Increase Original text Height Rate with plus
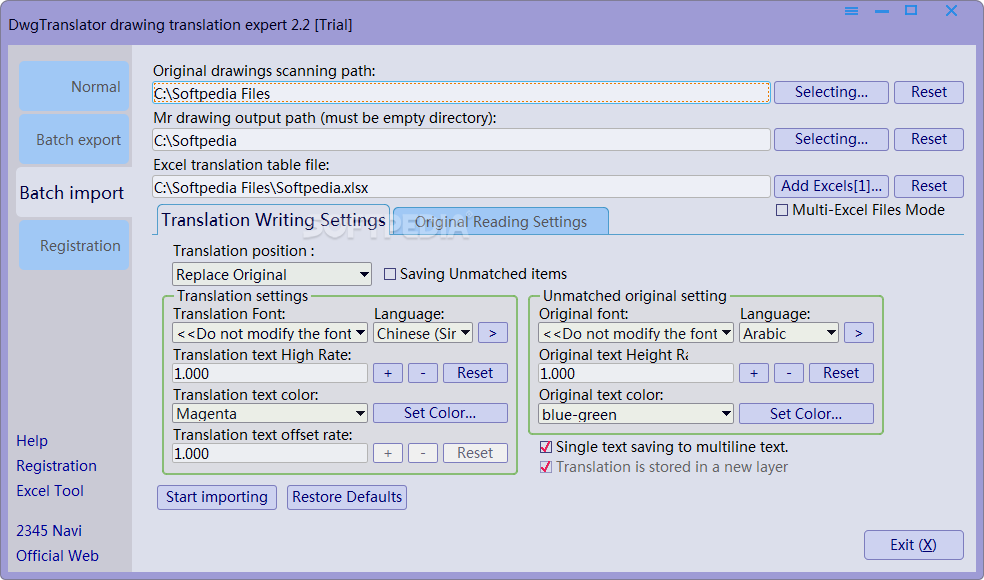Image resolution: width=984 pixels, height=580 pixels. coord(754,373)
